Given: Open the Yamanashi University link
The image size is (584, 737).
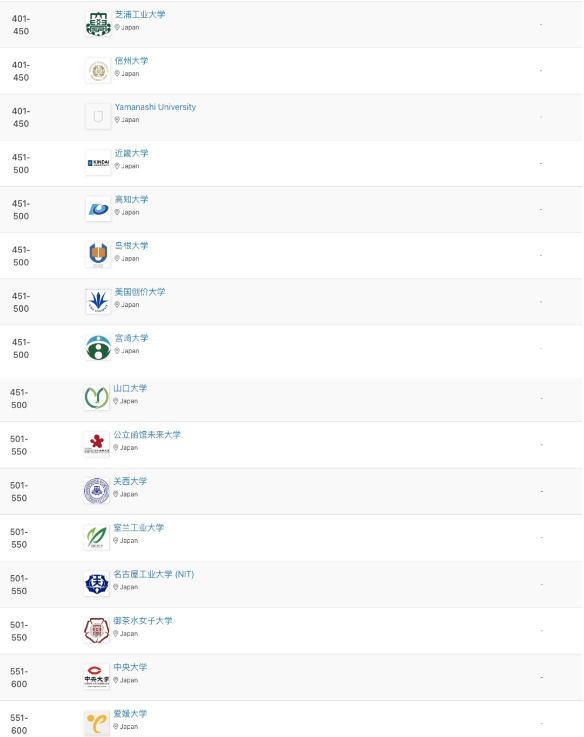Looking at the screenshot, I should (x=155, y=107).
